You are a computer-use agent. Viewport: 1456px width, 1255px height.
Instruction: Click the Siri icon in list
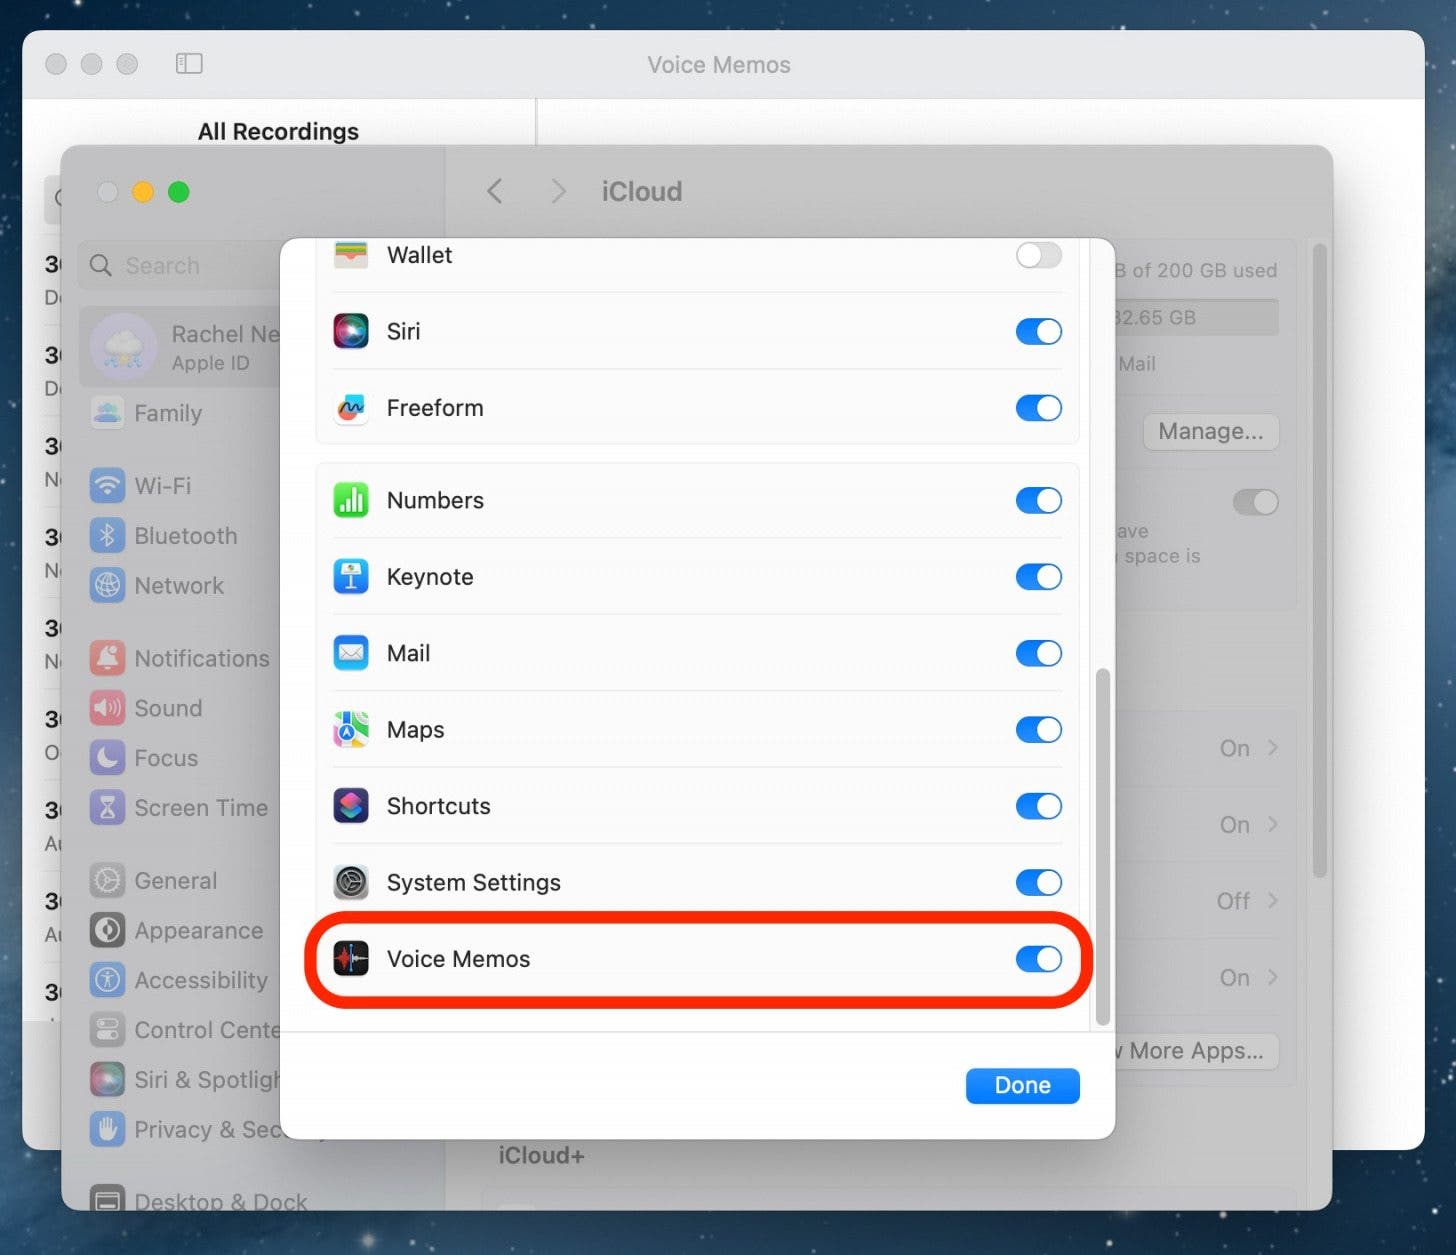coord(351,331)
